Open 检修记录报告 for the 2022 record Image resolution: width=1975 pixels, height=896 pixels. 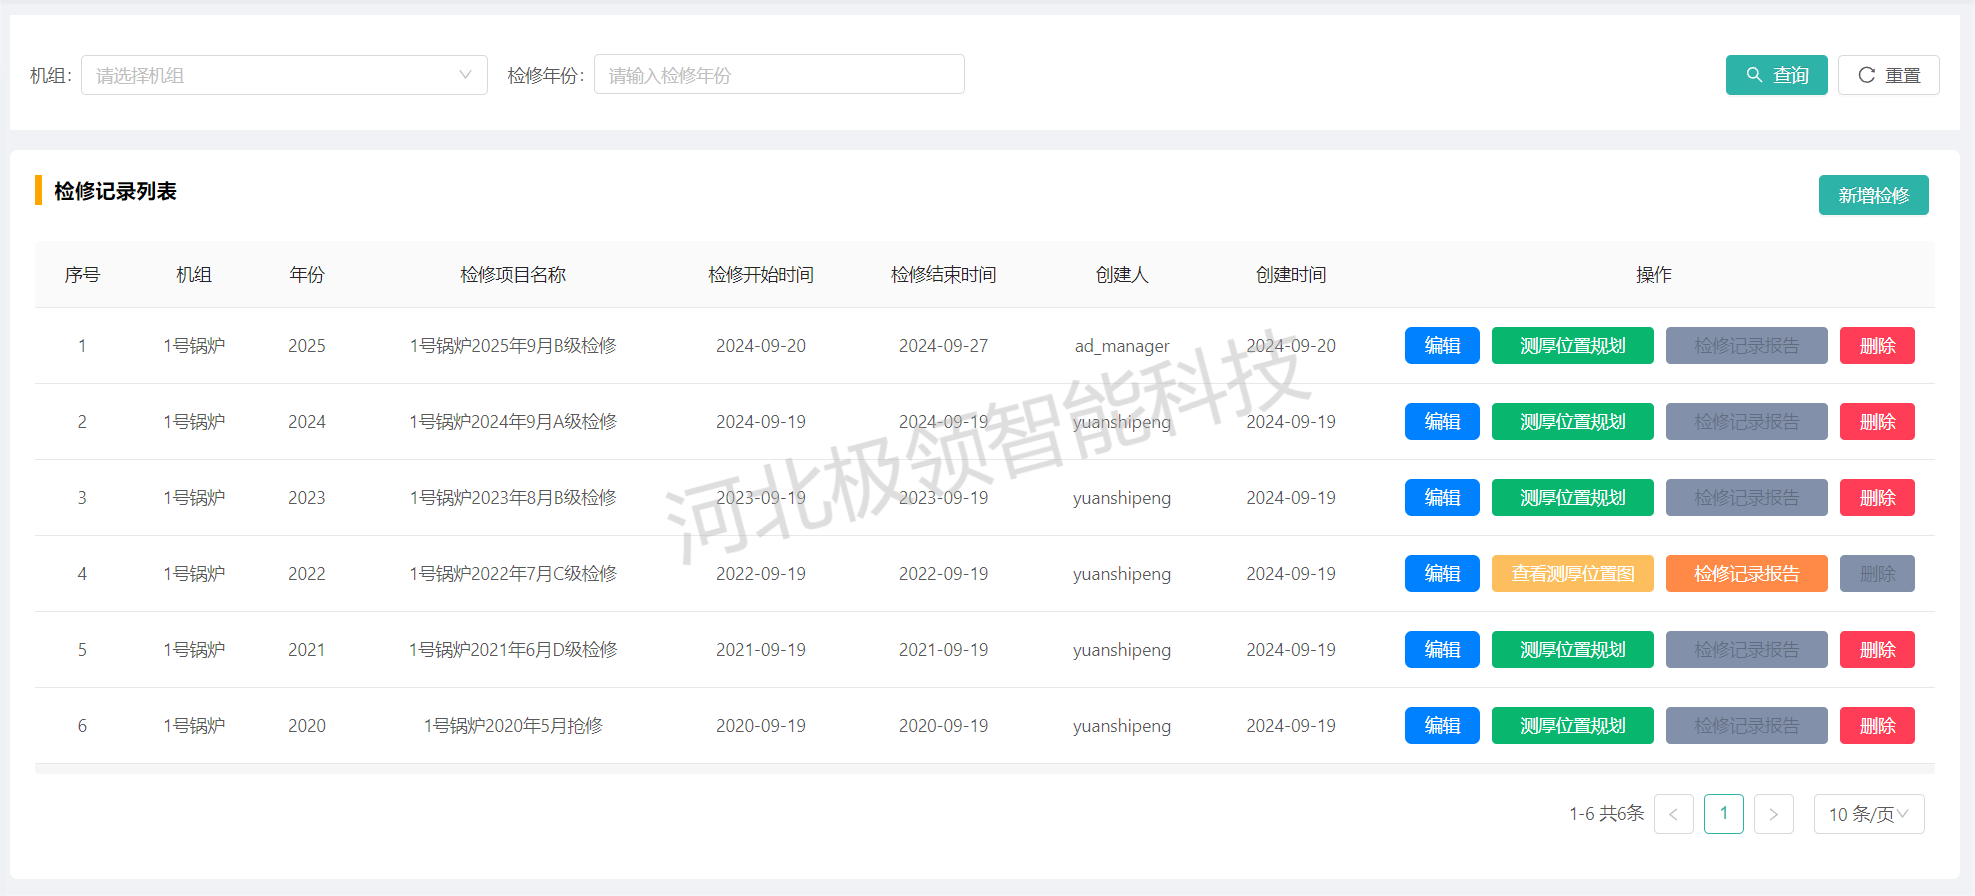pyautogui.click(x=1746, y=574)
